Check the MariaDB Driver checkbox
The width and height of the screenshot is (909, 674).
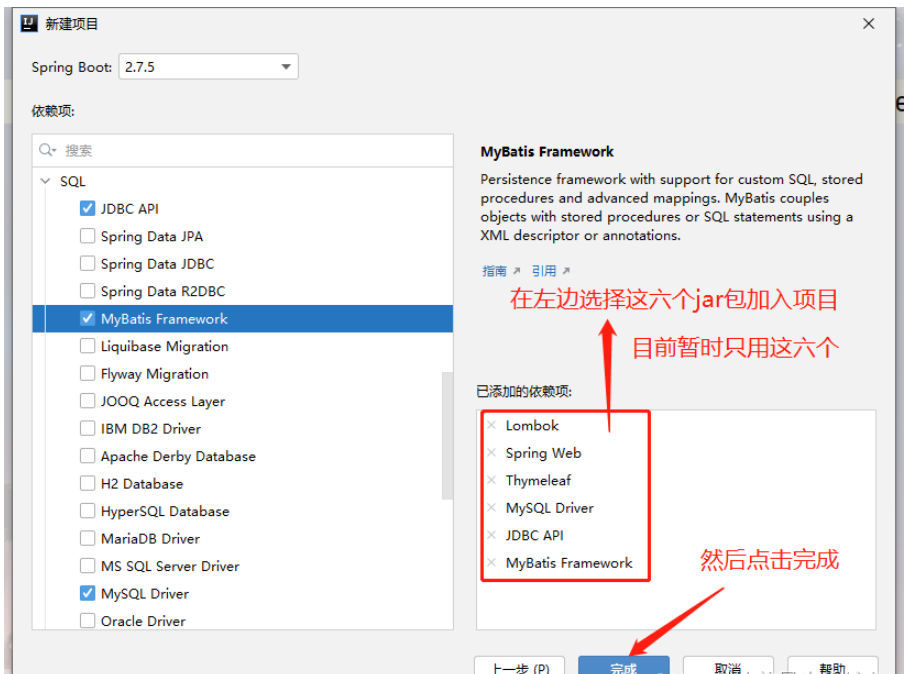pyautogui.click(x=87, y=538)
